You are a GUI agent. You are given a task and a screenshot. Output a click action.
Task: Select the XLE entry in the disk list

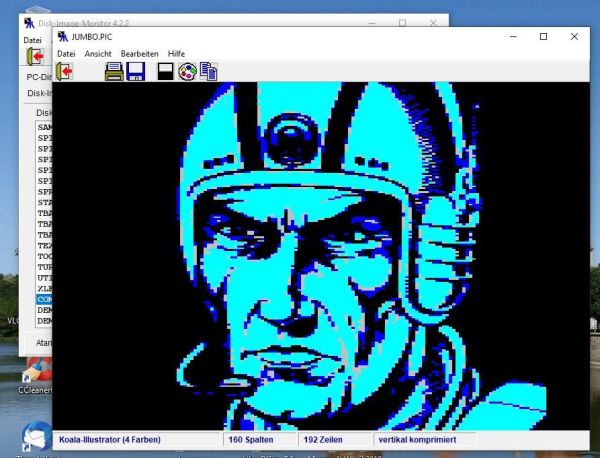[44, 288]
